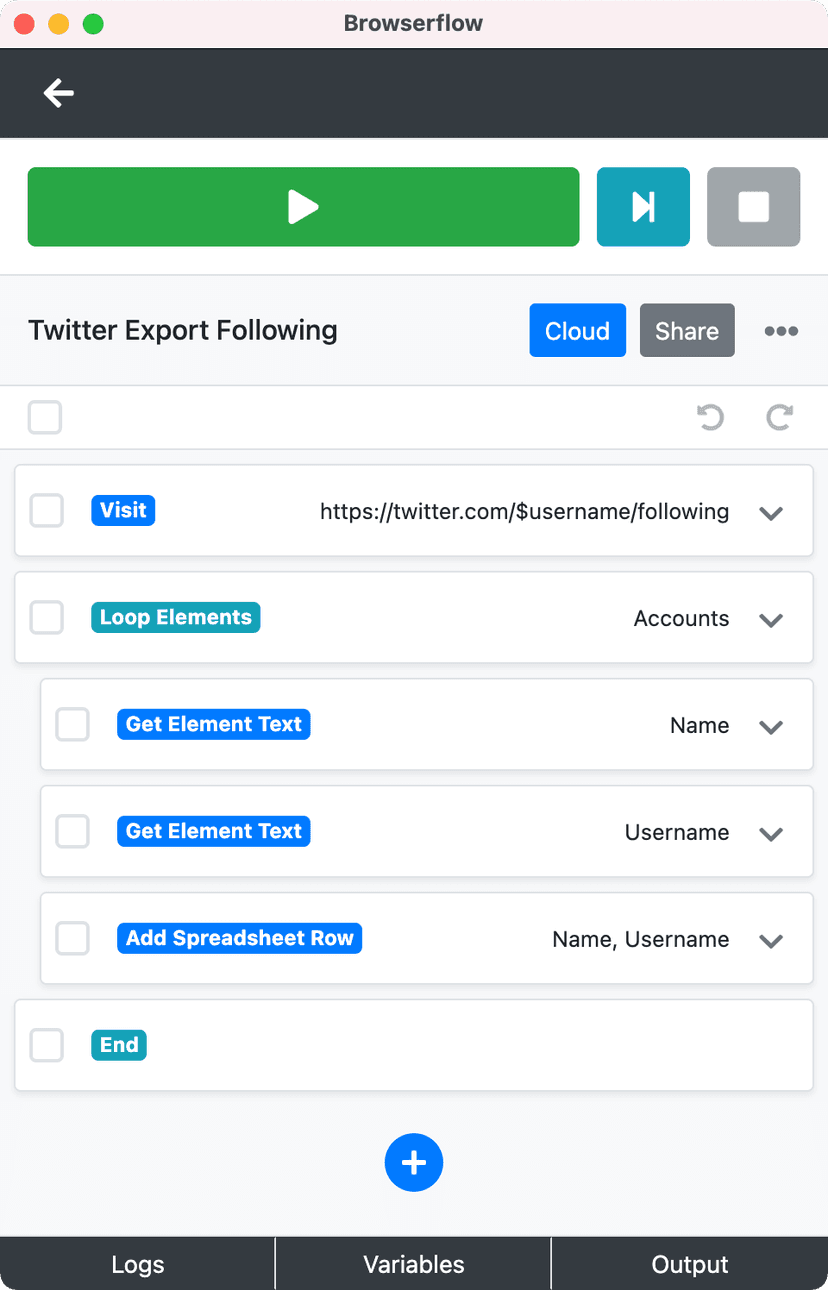Switch to the Variables tab
The image size is (828, 1290).
414,1264
